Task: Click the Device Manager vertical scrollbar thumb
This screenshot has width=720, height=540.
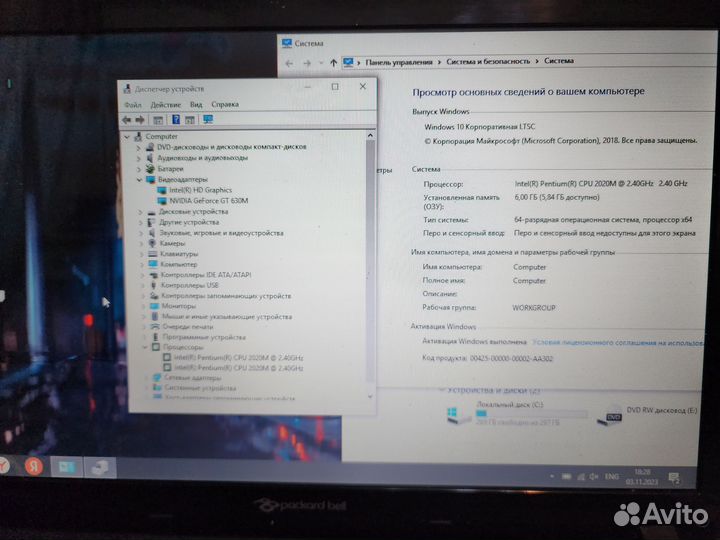Action: (371, 262)
